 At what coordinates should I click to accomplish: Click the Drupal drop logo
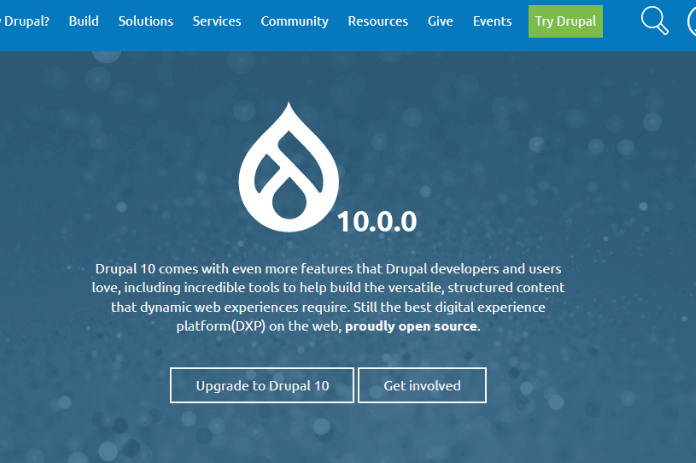pyautogui.click(x=289, y=167)
